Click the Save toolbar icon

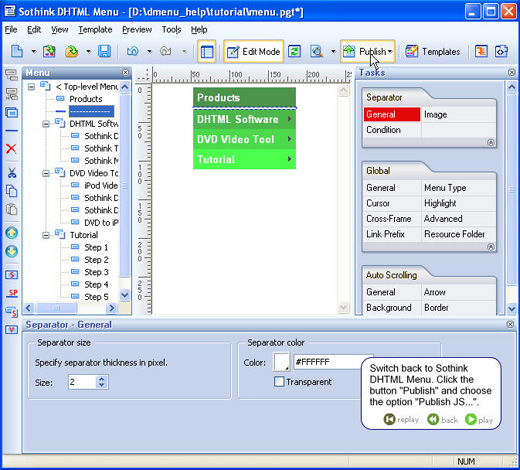coord(104,51)
